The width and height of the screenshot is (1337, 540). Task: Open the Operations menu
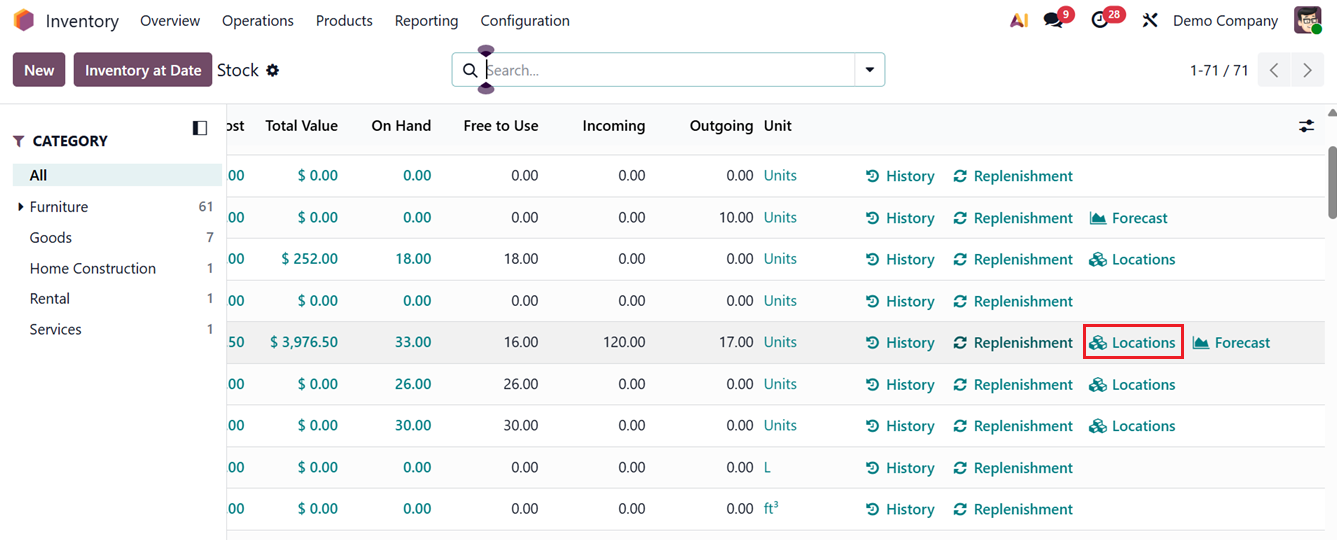click(x=258, y=20)
